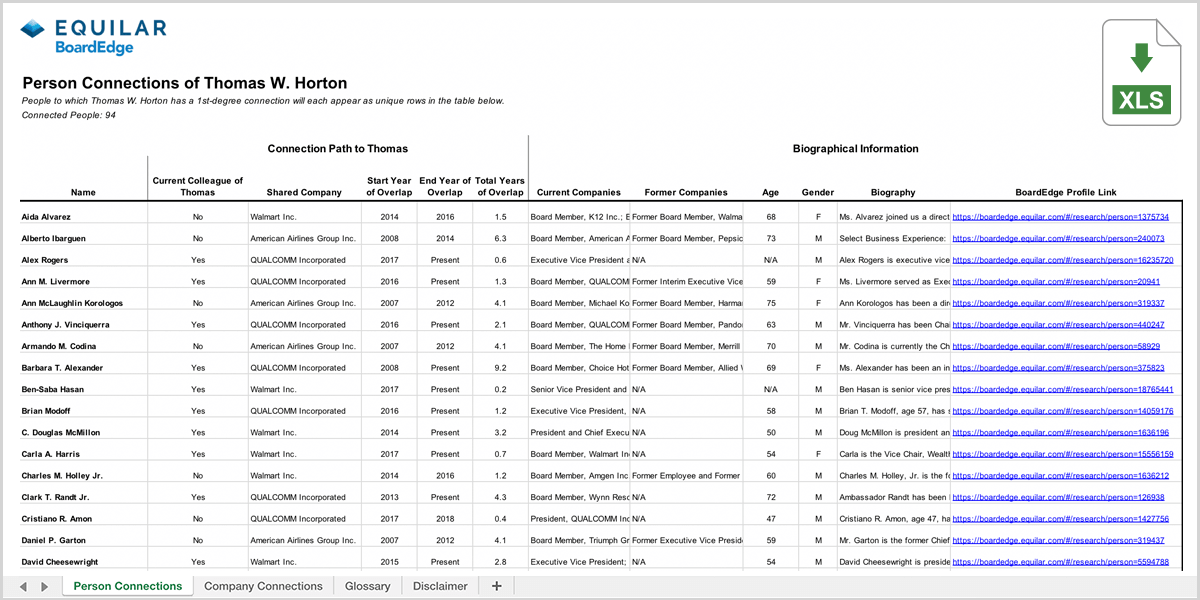
Task: Switch to Company Connections sheet tab
Action: coord(263,586)
